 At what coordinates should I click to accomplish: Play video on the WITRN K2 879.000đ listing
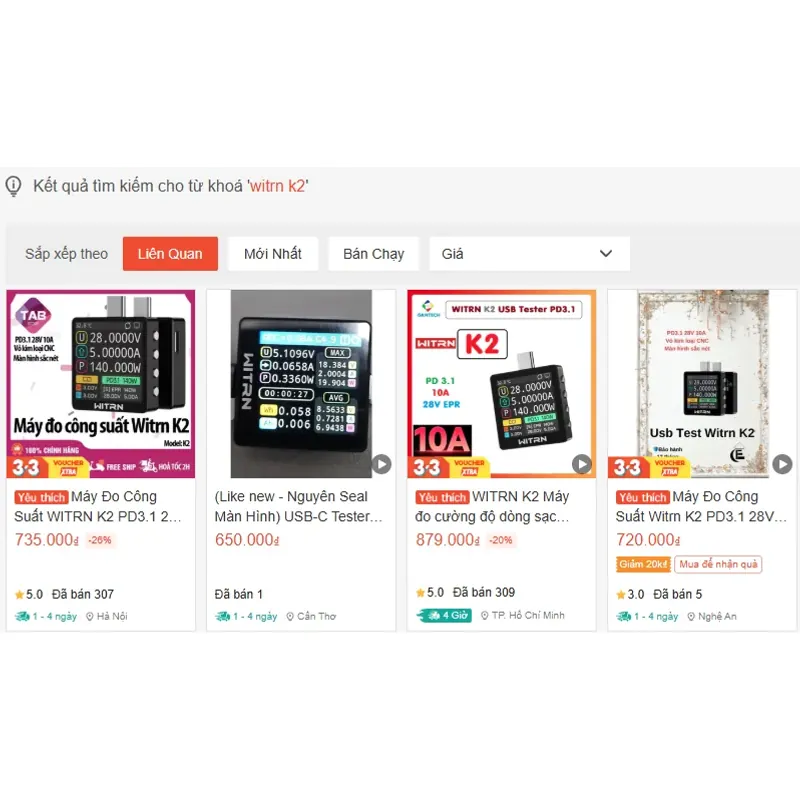(x=582, y=464)
